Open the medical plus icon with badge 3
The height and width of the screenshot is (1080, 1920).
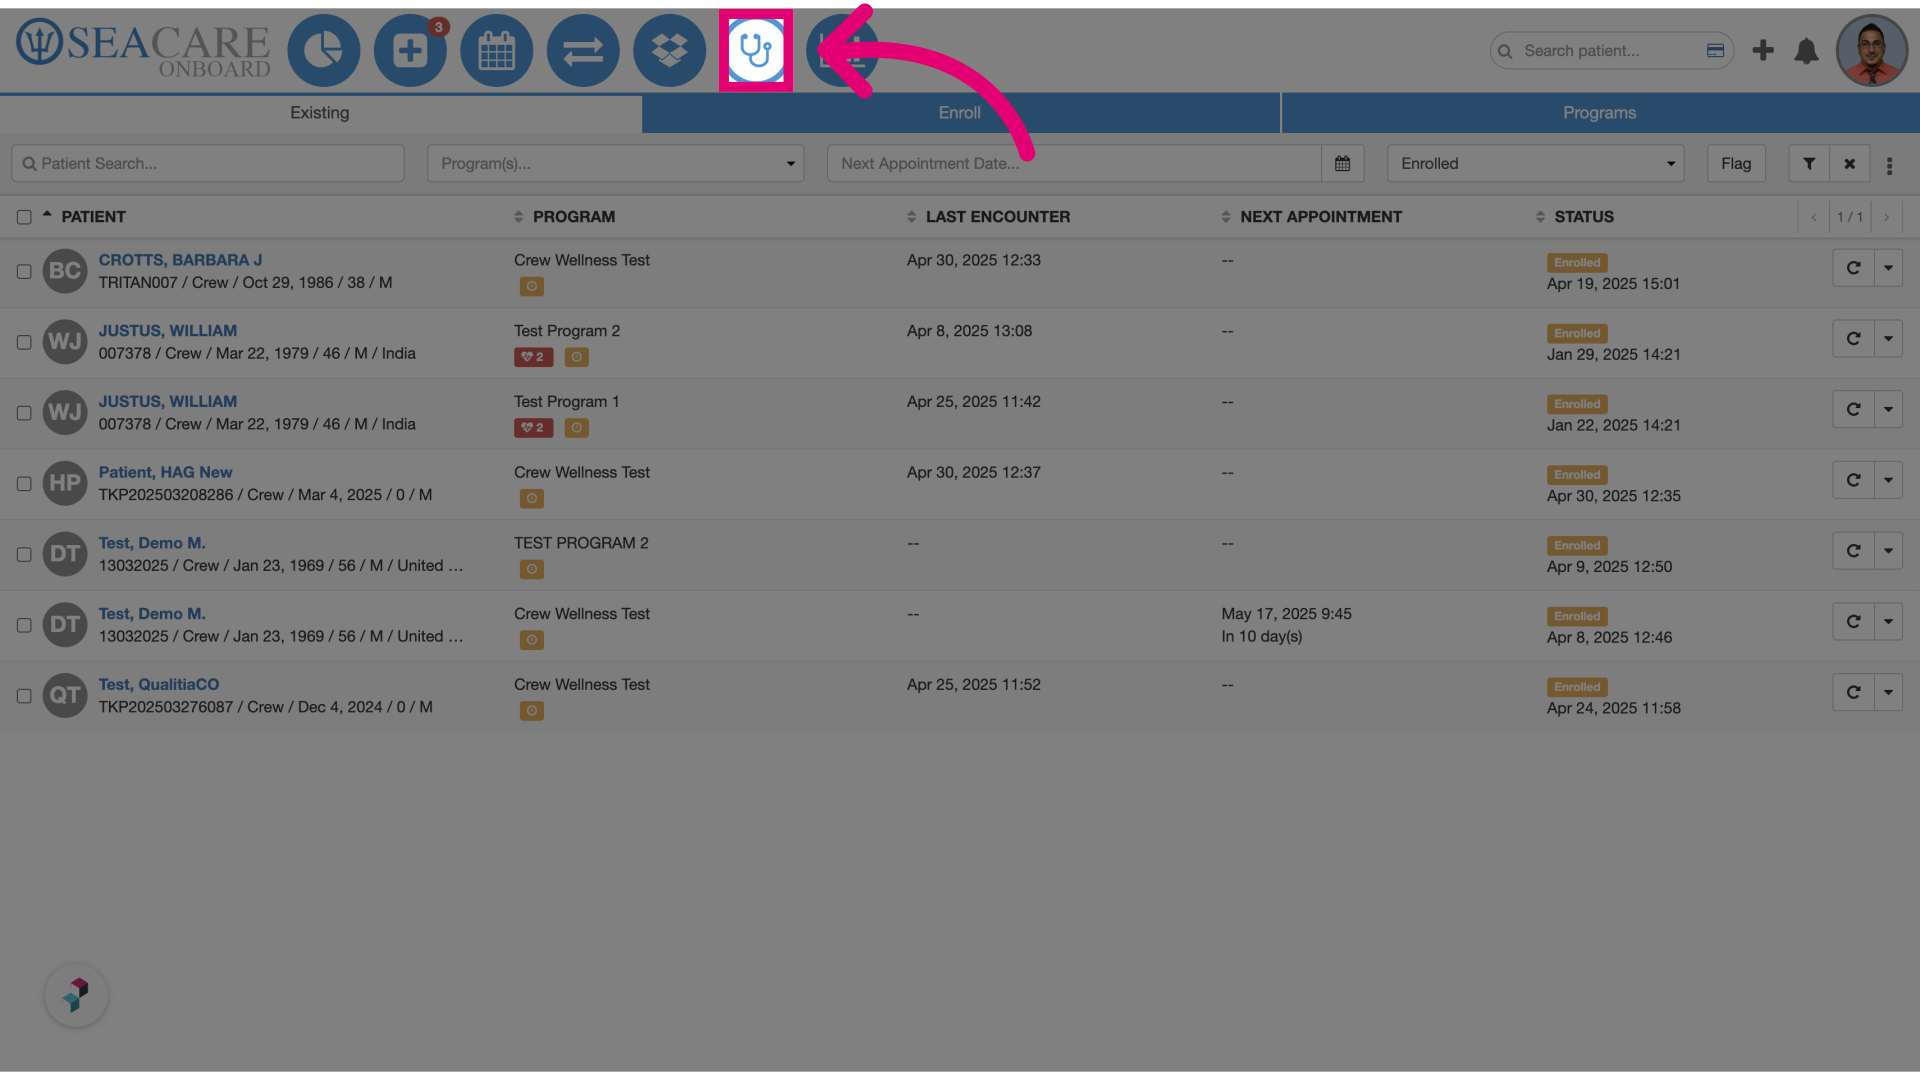pyautogui.click(x=410, y=51)
